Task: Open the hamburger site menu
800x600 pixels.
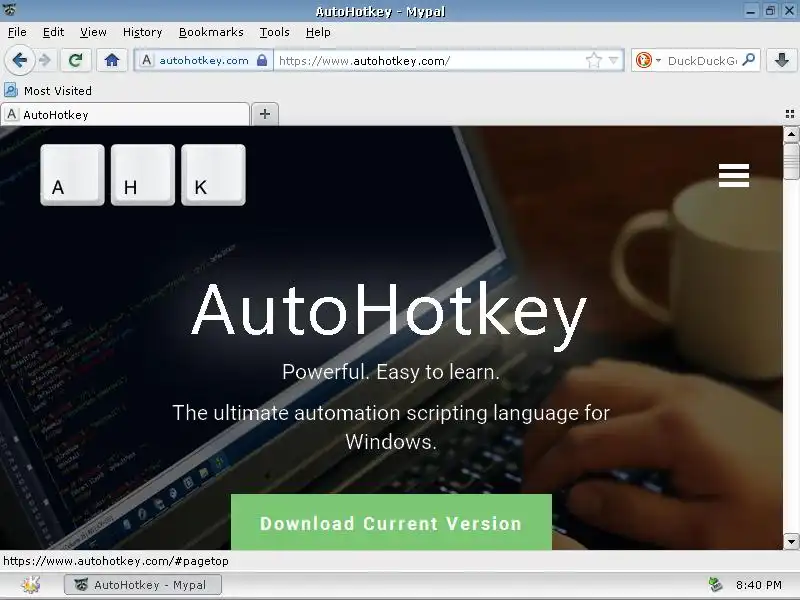Action: (x=734, y=175)
